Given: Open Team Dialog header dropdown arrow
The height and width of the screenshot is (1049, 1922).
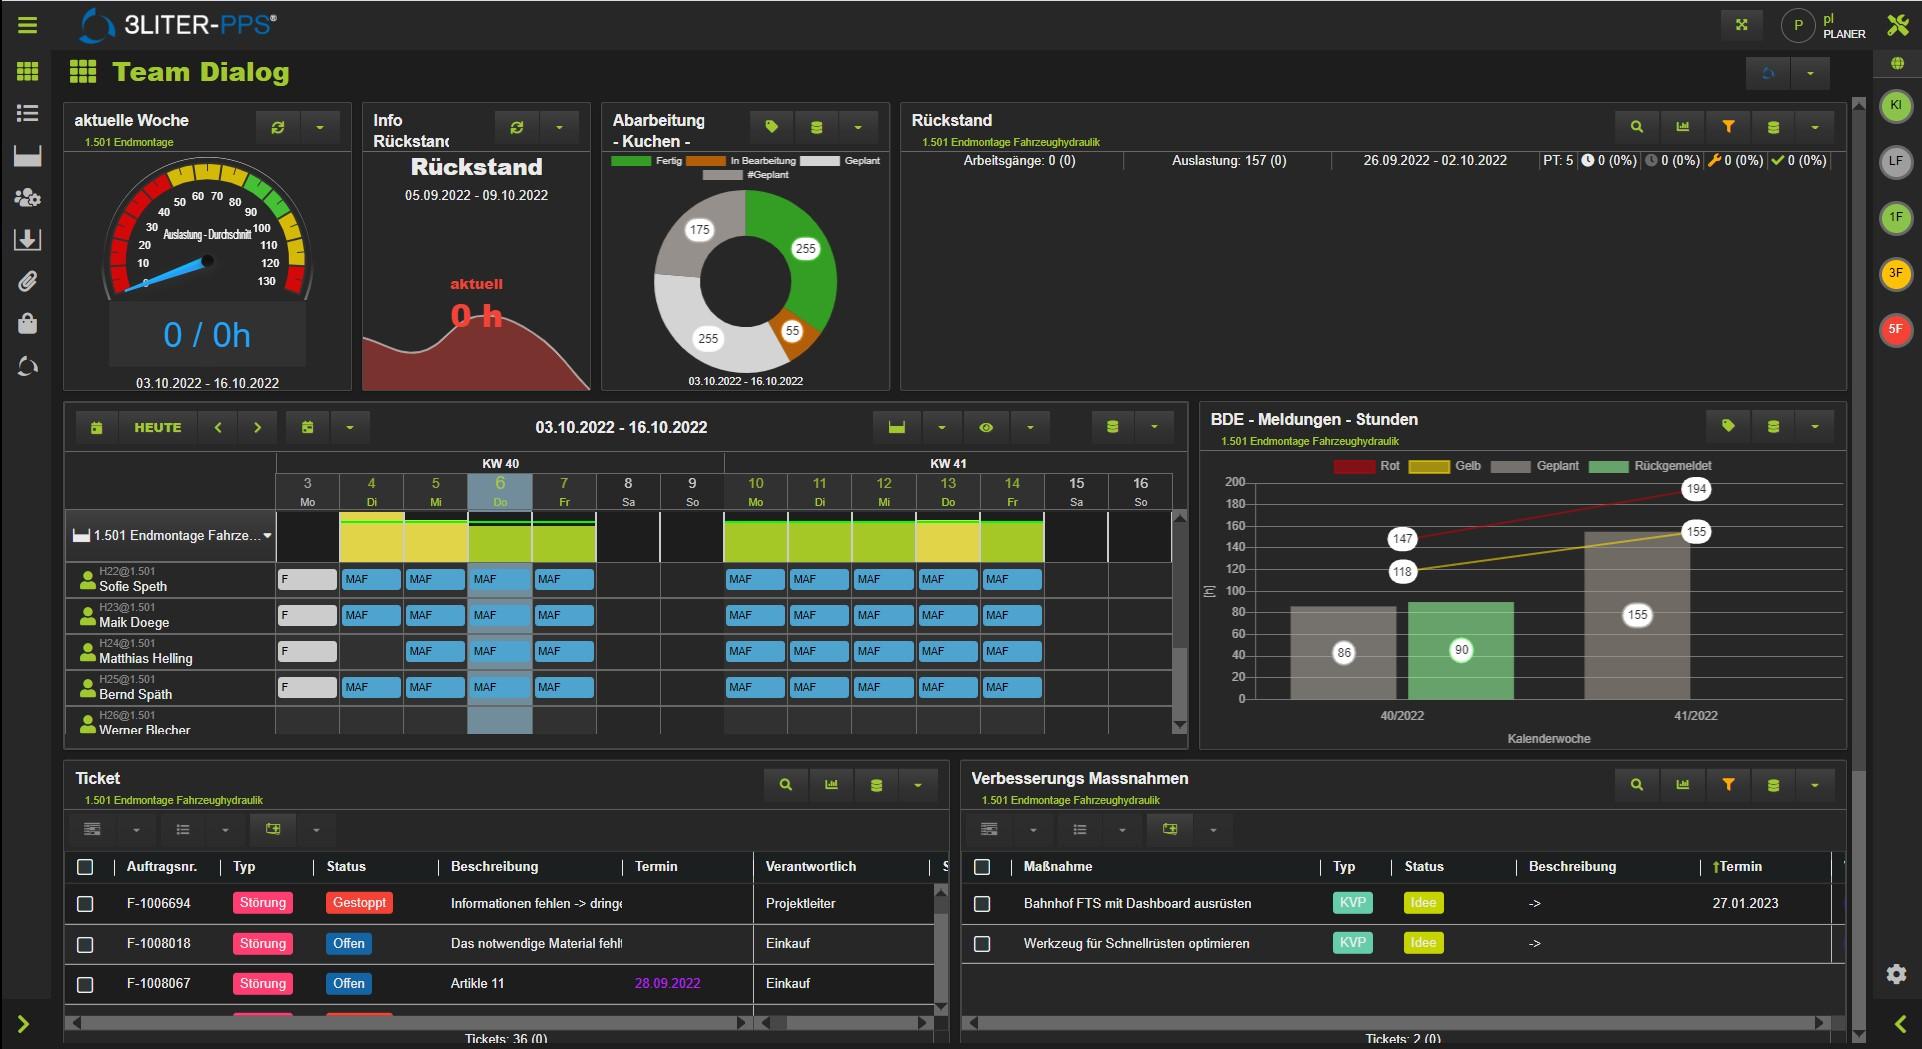Looking at the screenshot, I should (1810, 73).
